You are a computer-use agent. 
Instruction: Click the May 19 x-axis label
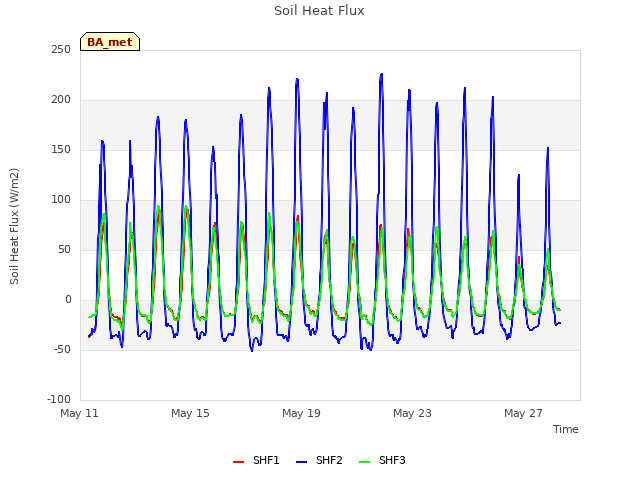tap(301, 413)
